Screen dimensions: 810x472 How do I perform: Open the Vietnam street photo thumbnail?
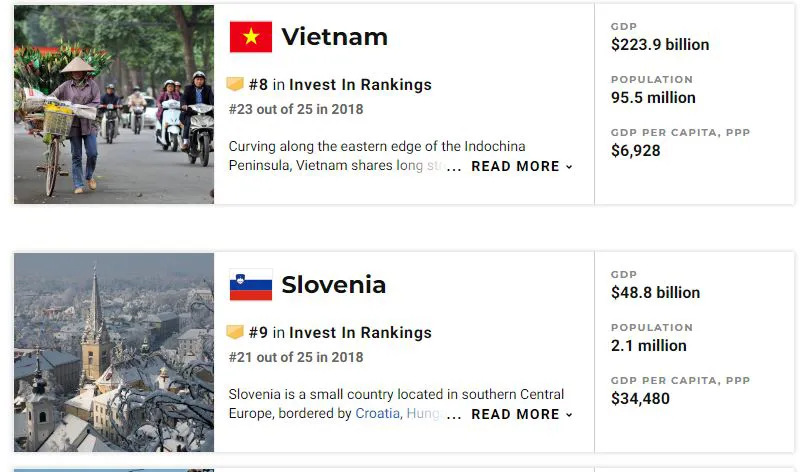(x=114, y=104)
